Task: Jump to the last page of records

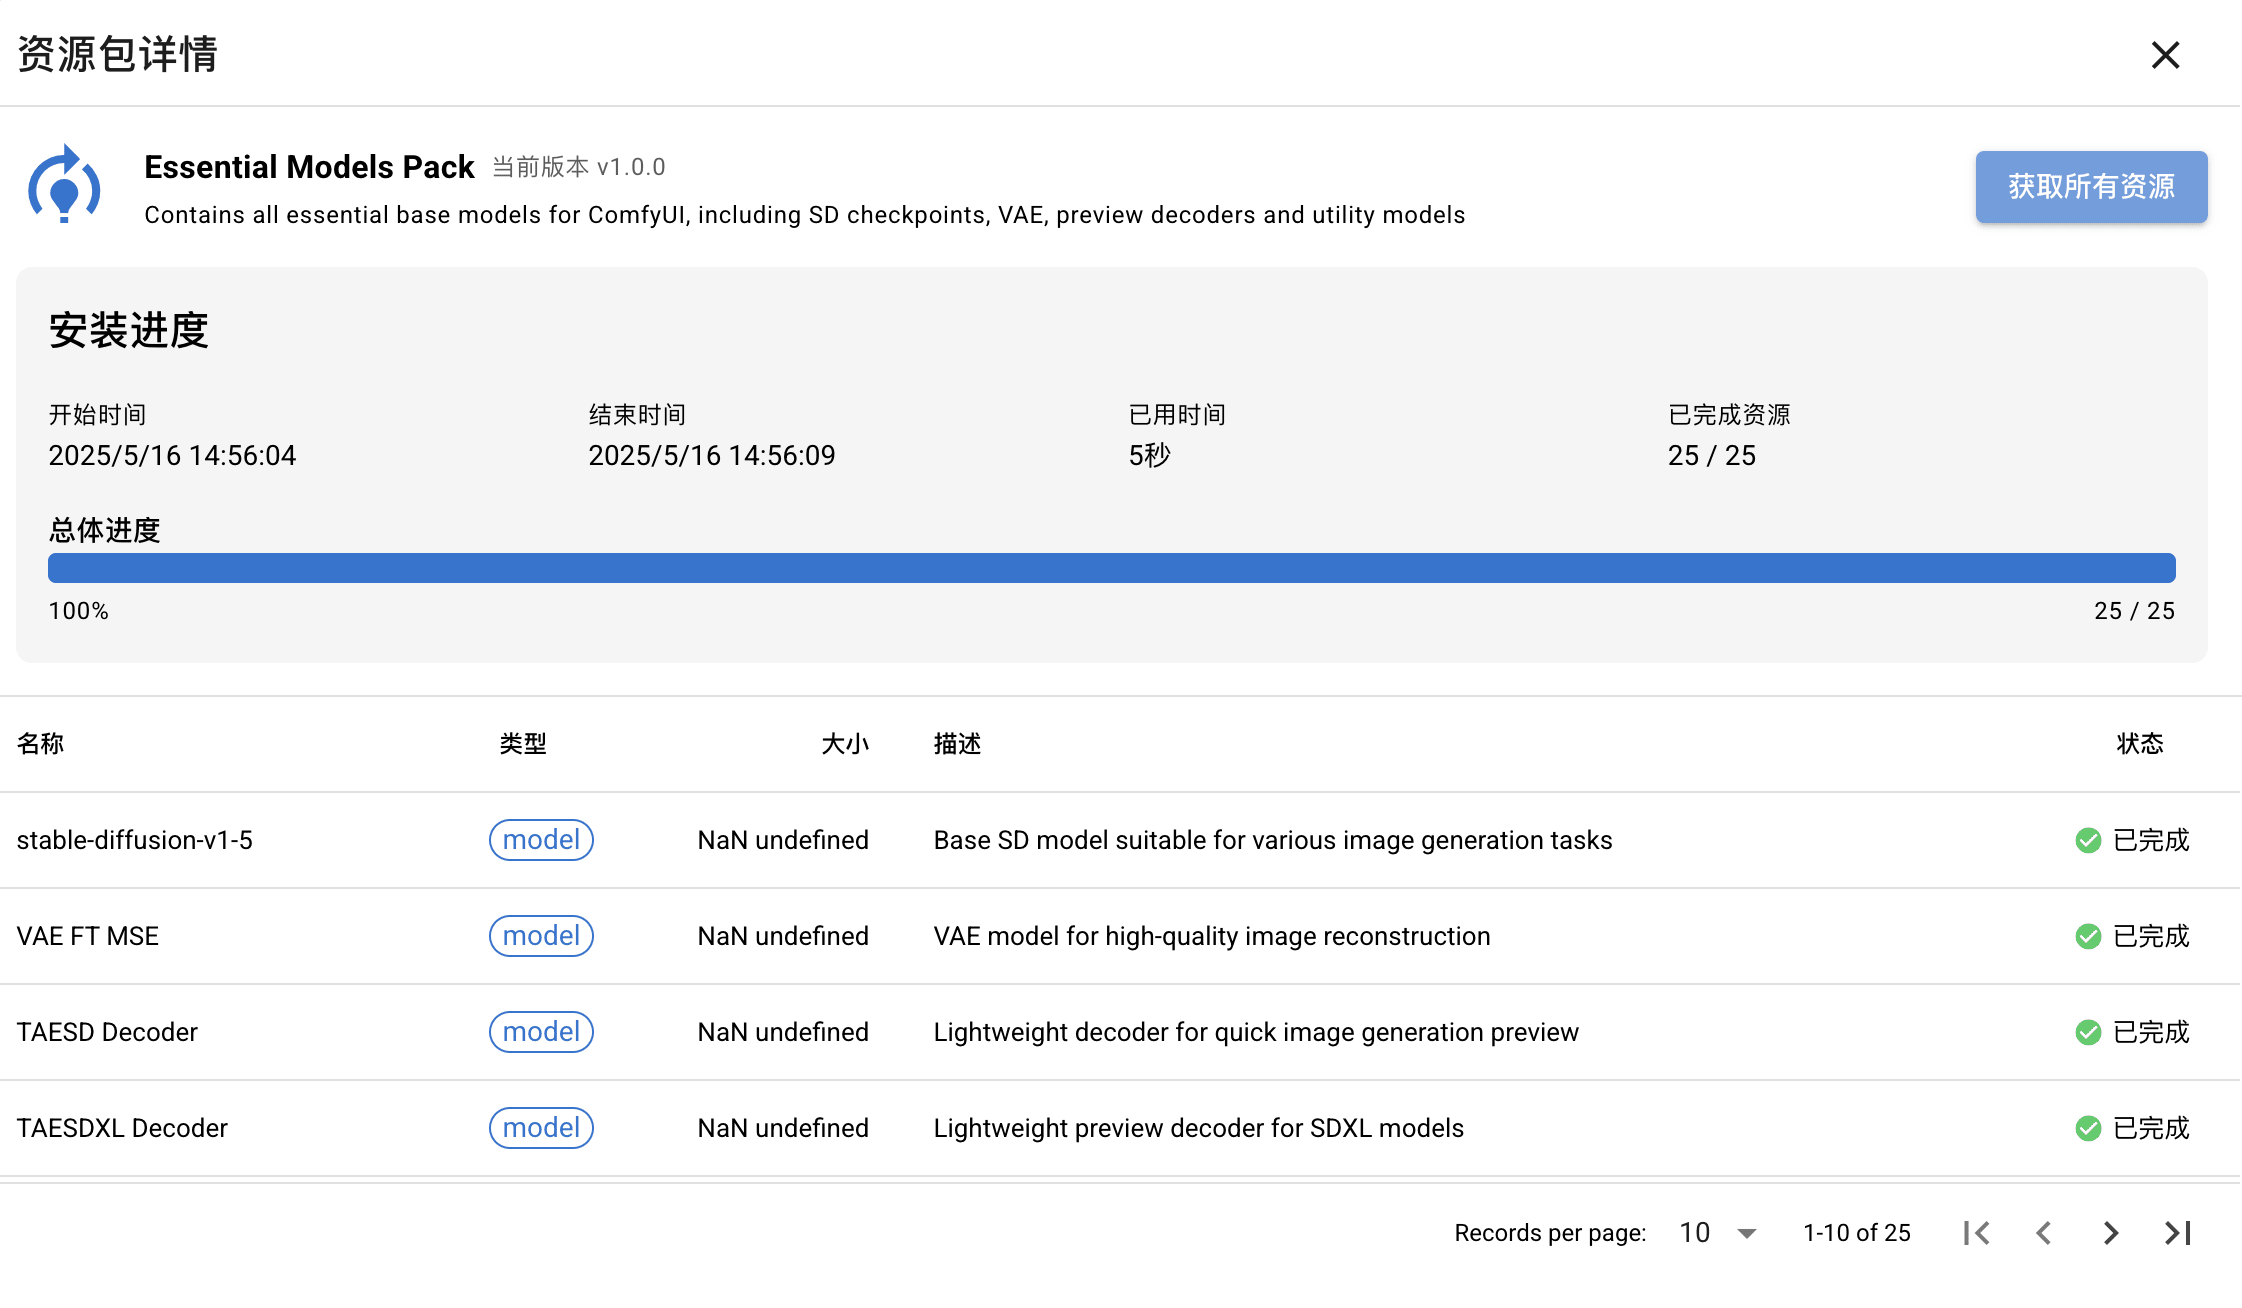Action: pyautogui.click(x=2178, y=1233)
